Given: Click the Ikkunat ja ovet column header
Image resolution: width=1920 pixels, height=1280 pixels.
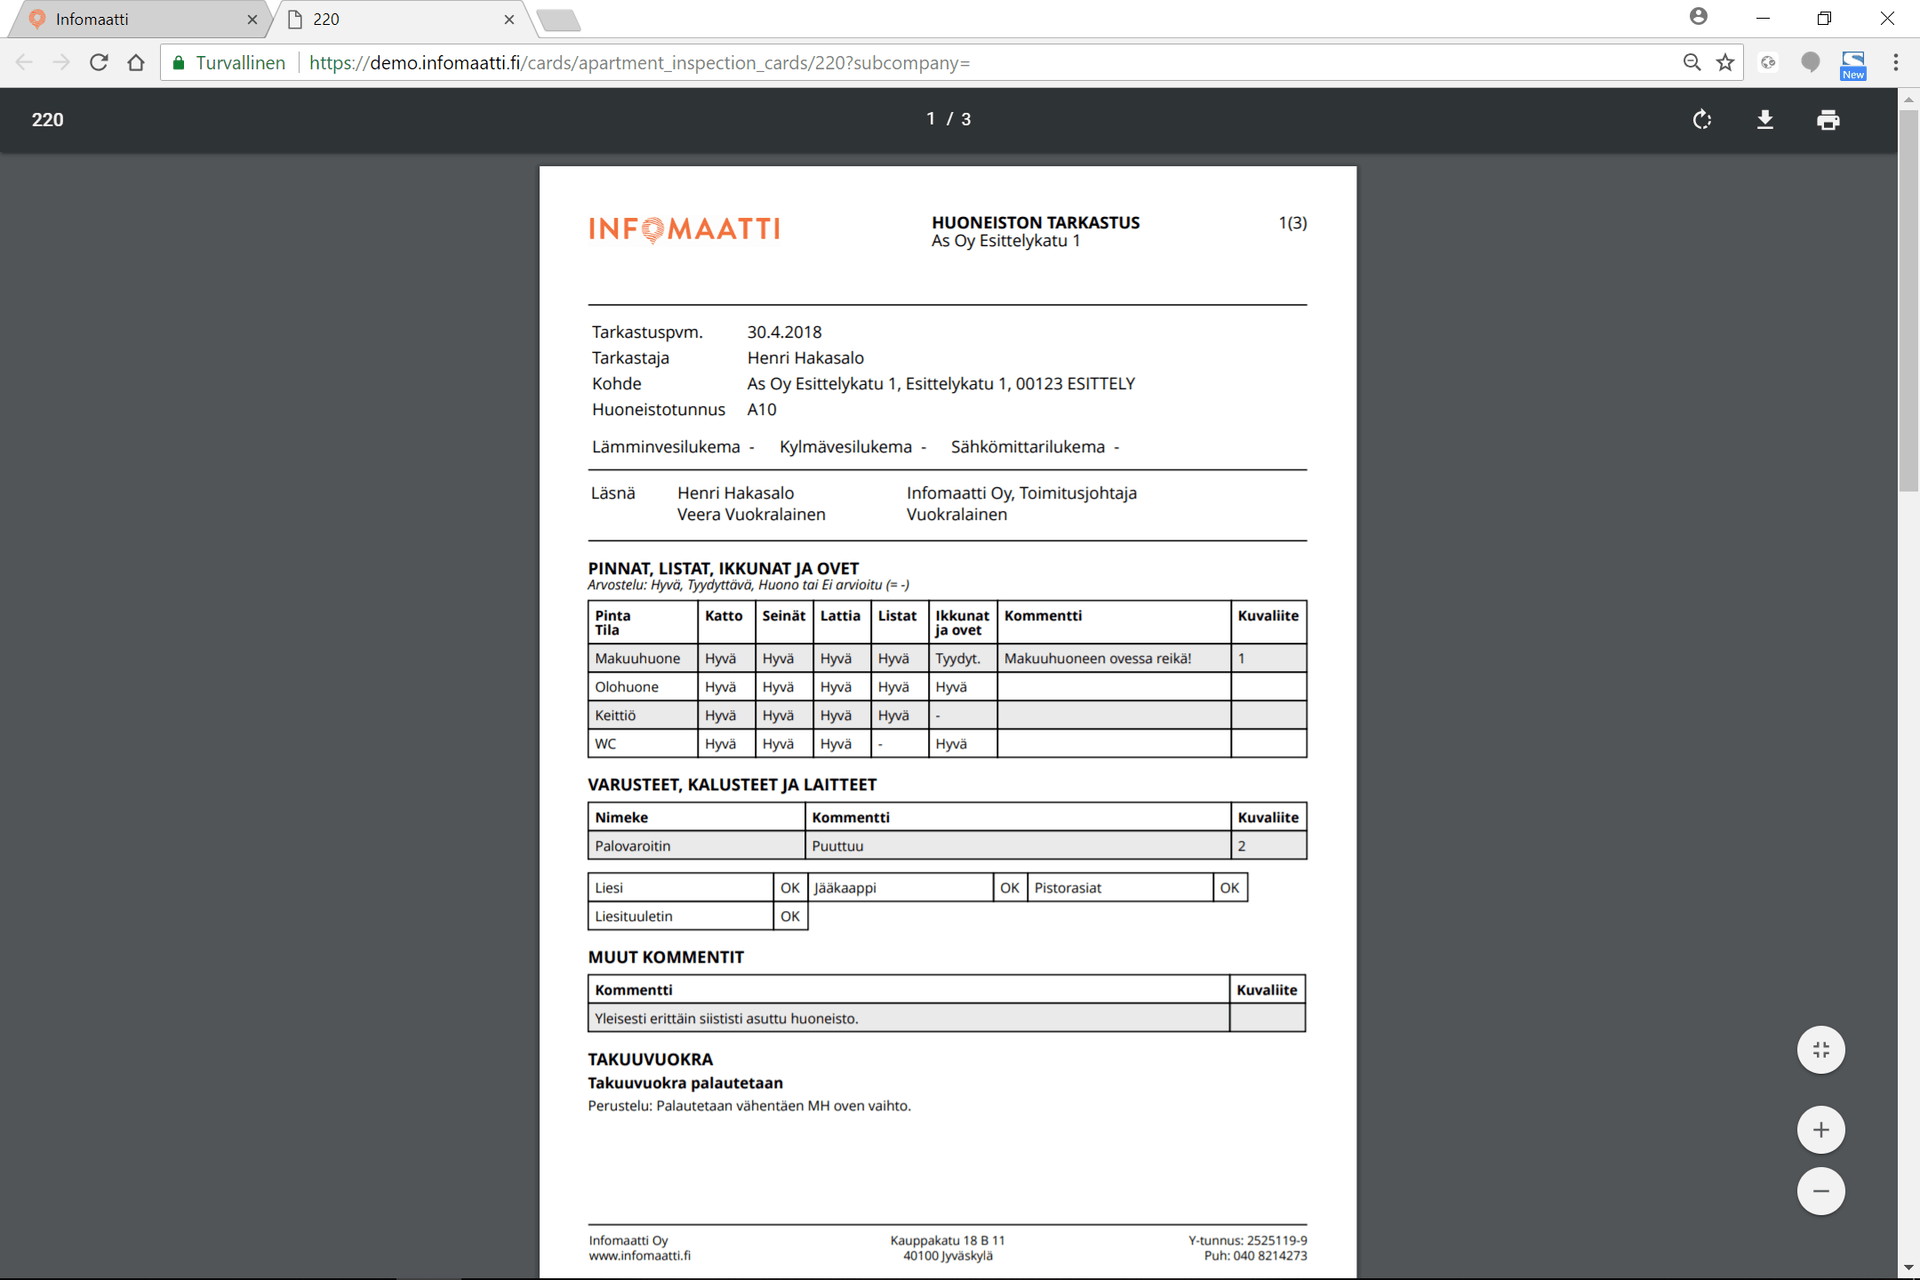Looking at the screenshot, I should pos(962,622).
